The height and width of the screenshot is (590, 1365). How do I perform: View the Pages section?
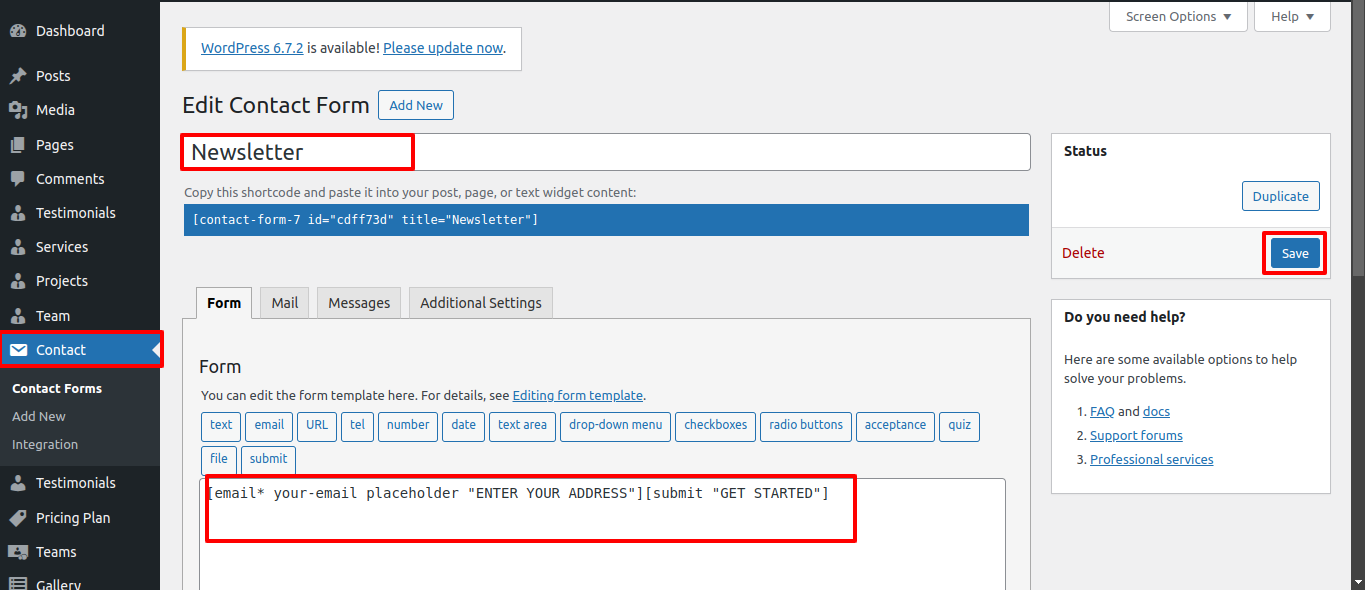(x=55, y=144)
